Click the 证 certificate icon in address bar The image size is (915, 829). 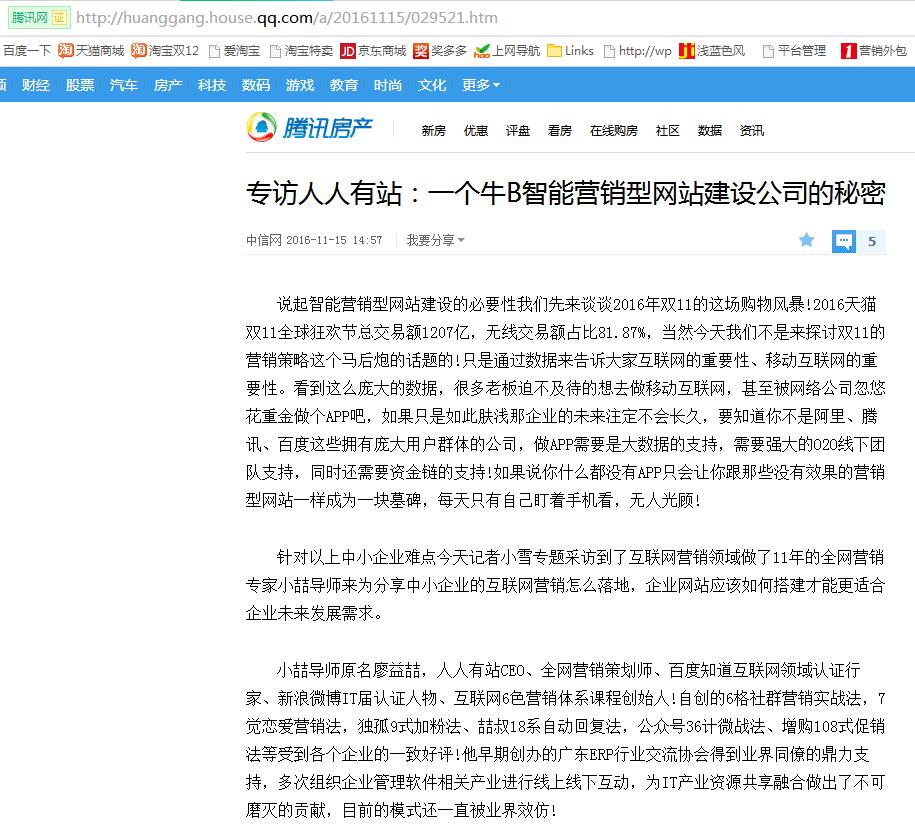60,18
